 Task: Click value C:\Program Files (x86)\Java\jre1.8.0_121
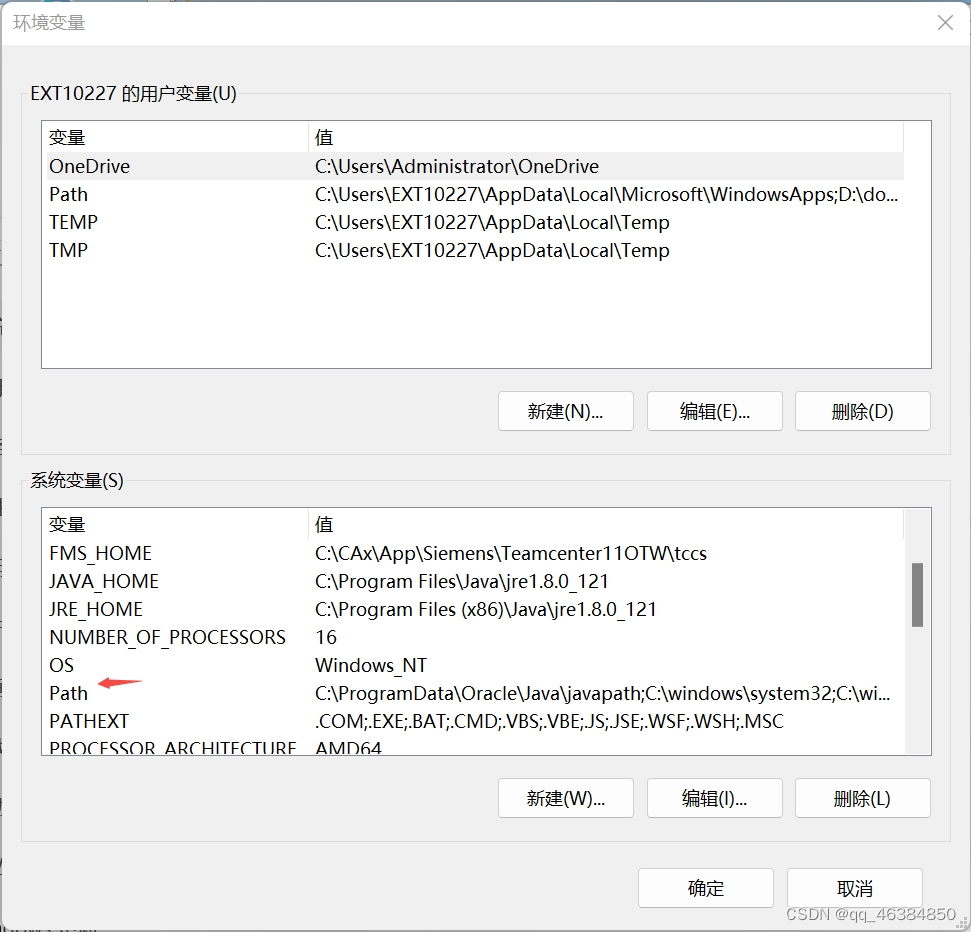coord(486,609)
